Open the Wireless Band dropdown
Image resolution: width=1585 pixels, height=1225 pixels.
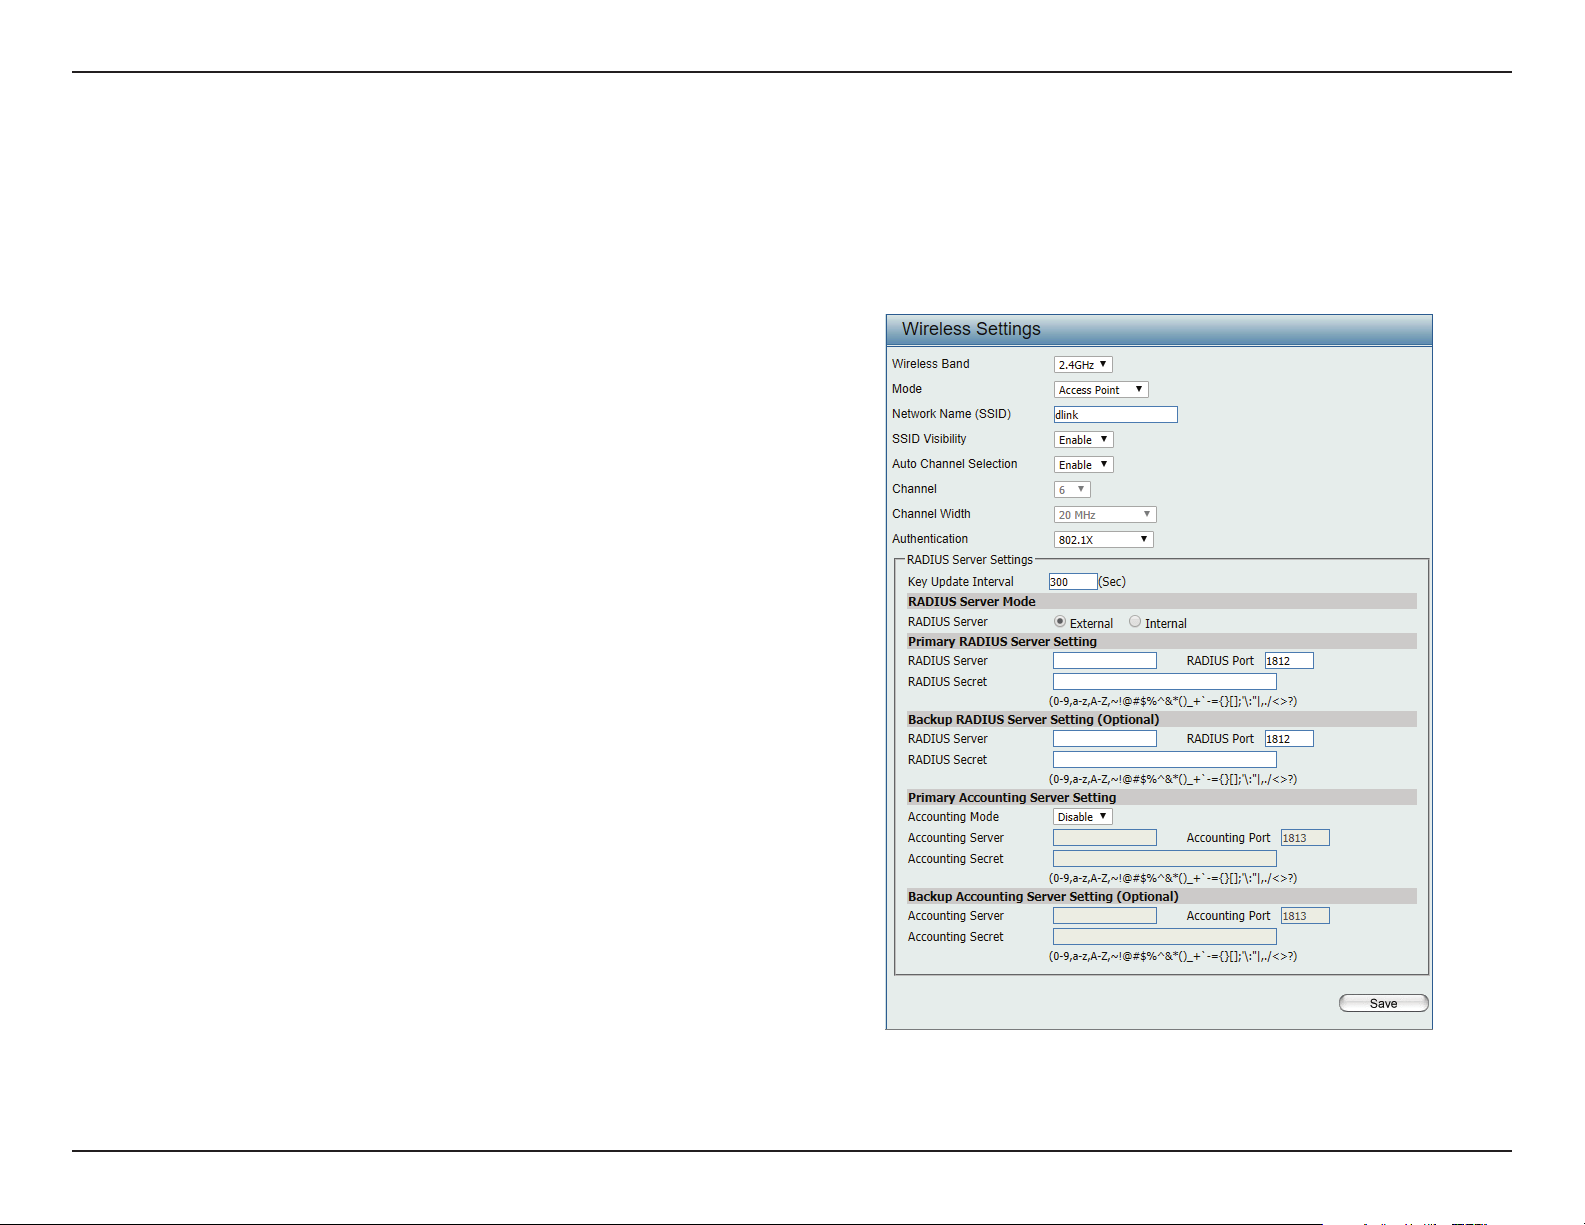coord(1083,365)
